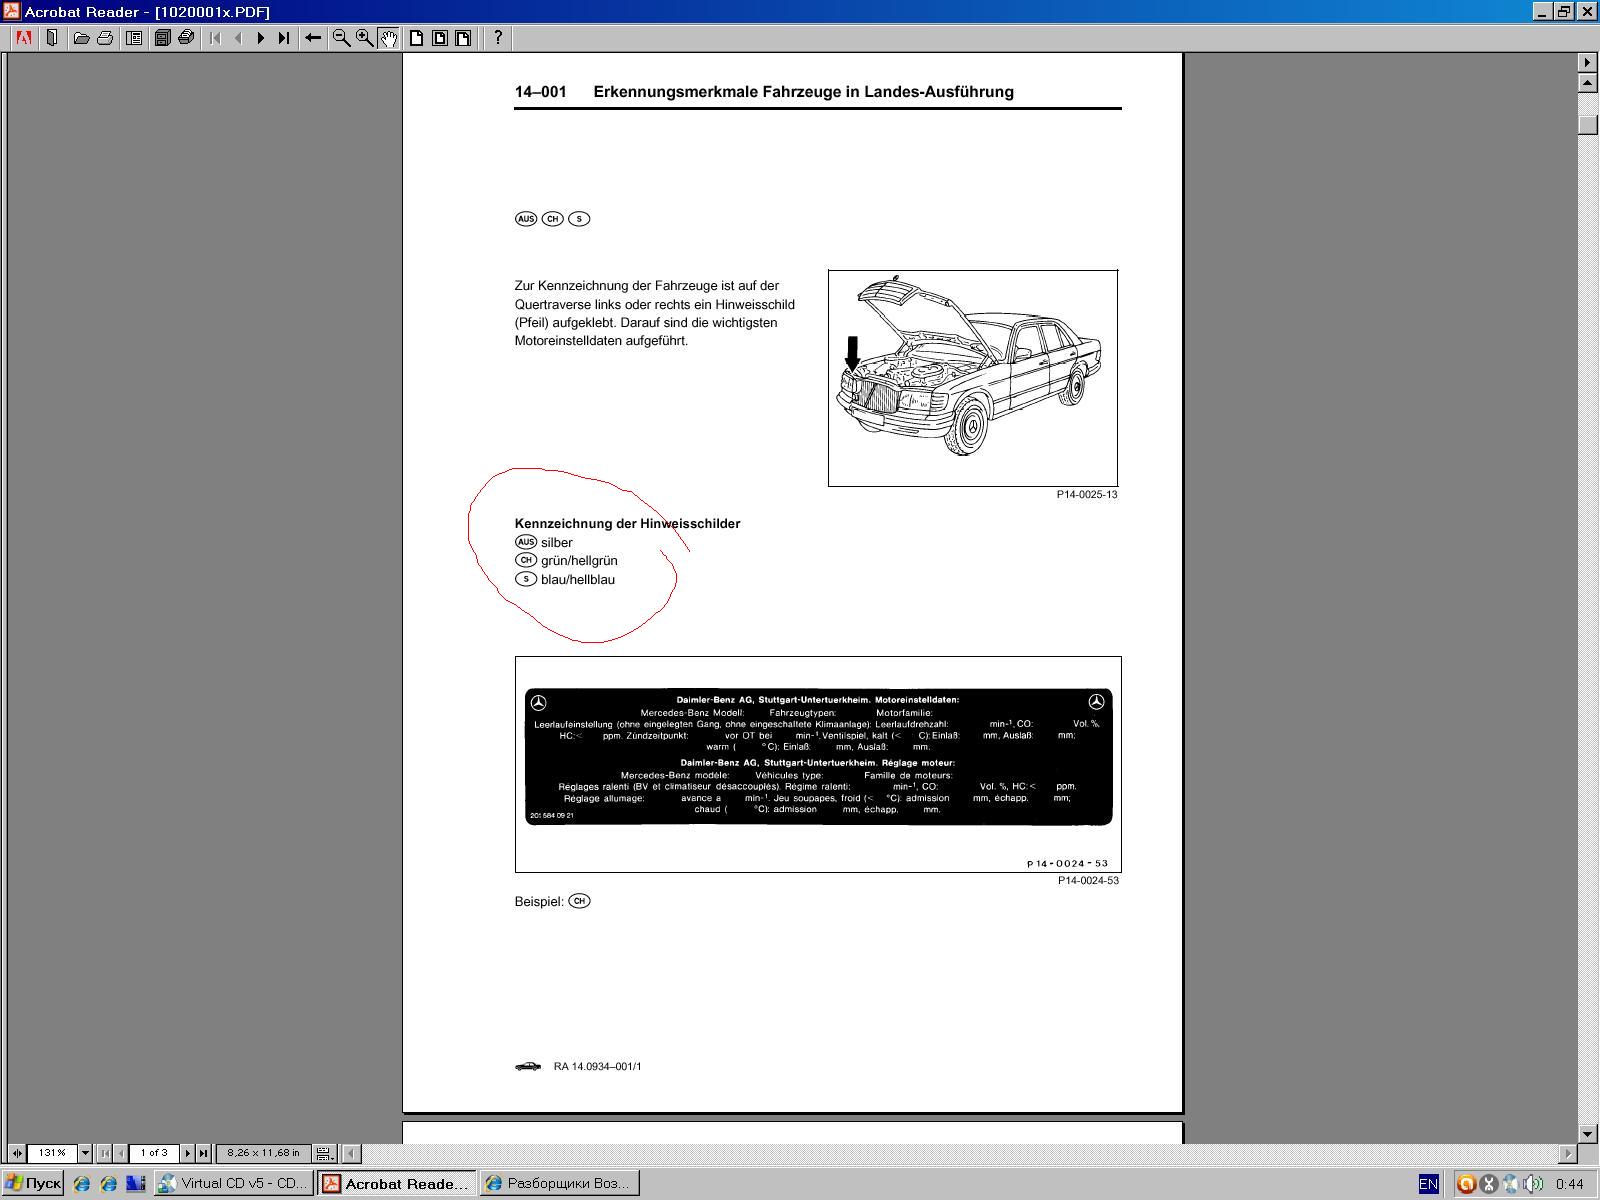This screenshot has height=1200, width=1600.
Task: Restore the Acrobat Reader window
Action: pyautogui.click(x=1564, y=12)
